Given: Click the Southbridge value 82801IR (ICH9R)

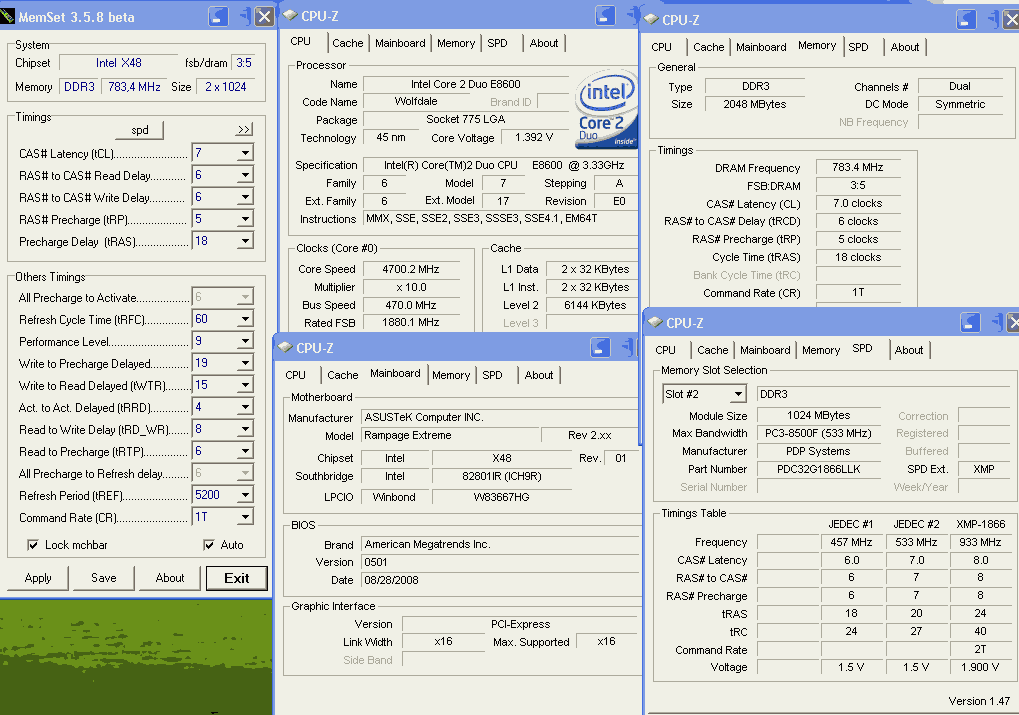Looking at the screenshot, I should click(x=502, y=476).
